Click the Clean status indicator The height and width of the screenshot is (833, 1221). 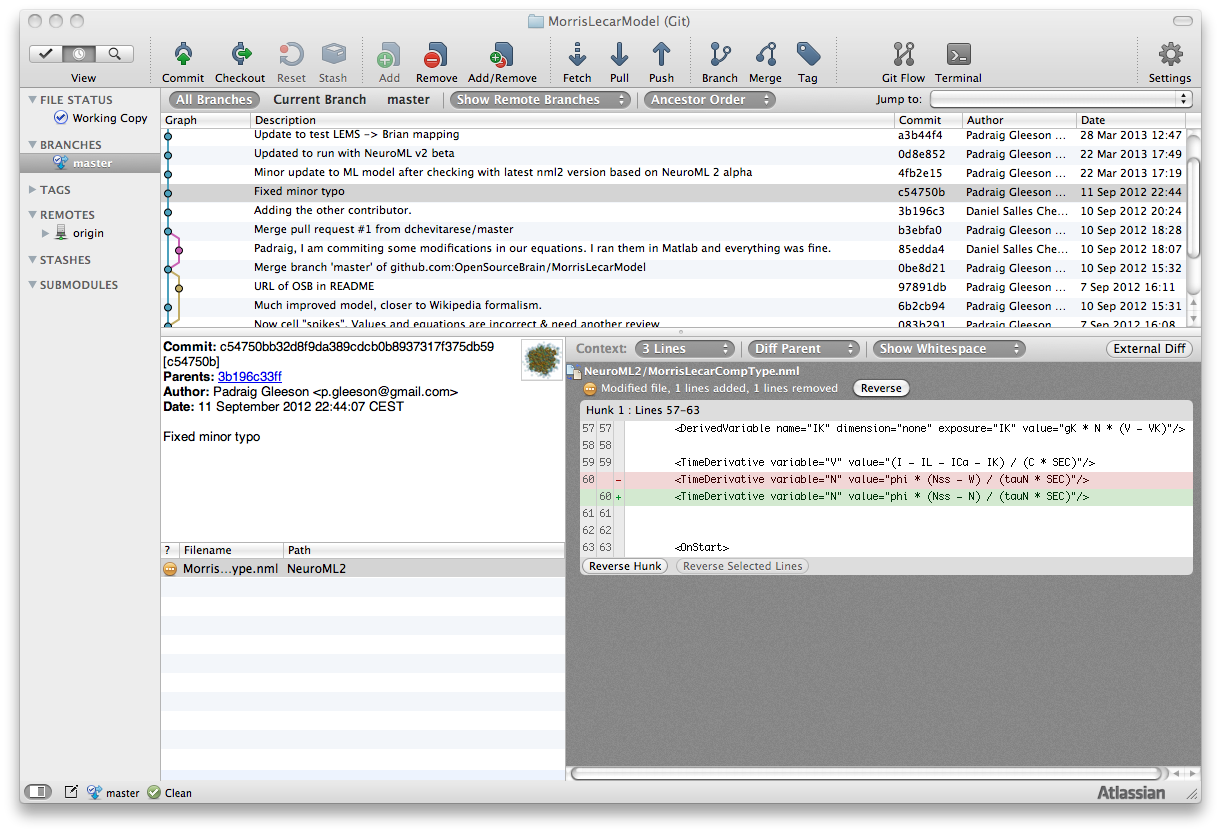tap(169, 793)
